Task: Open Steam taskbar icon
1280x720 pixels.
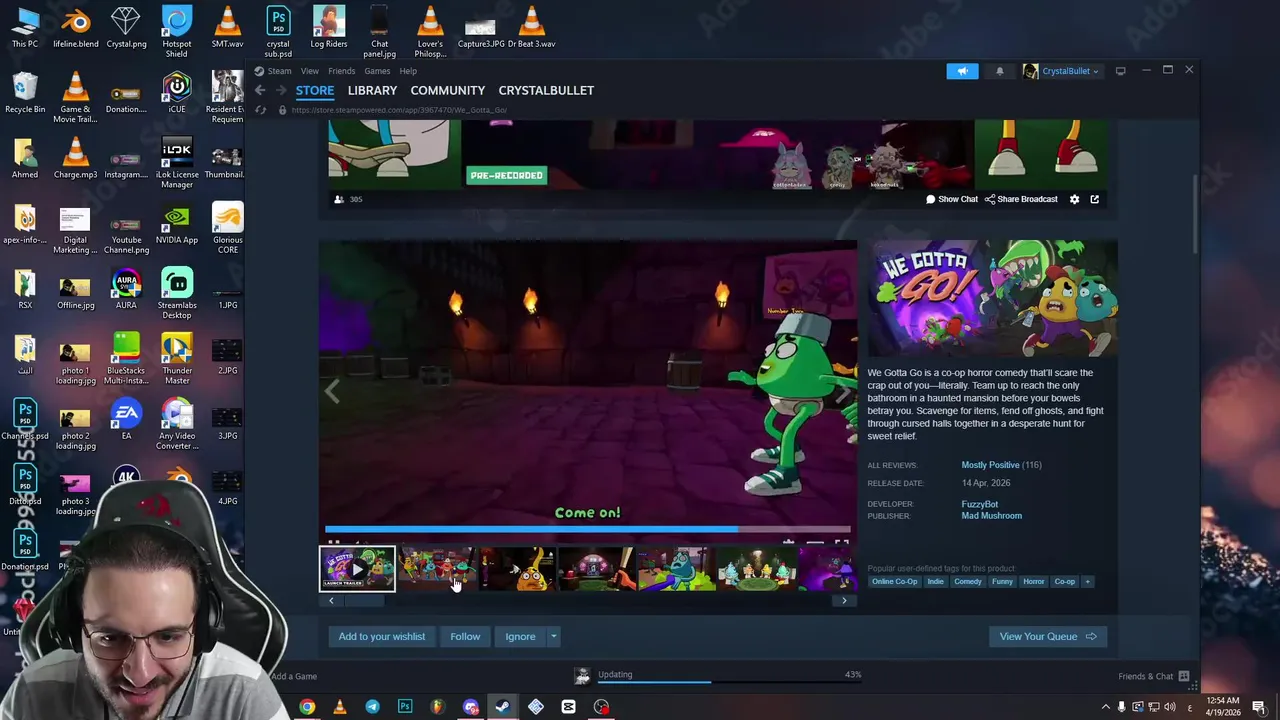Action: click(x=502, y=707)
